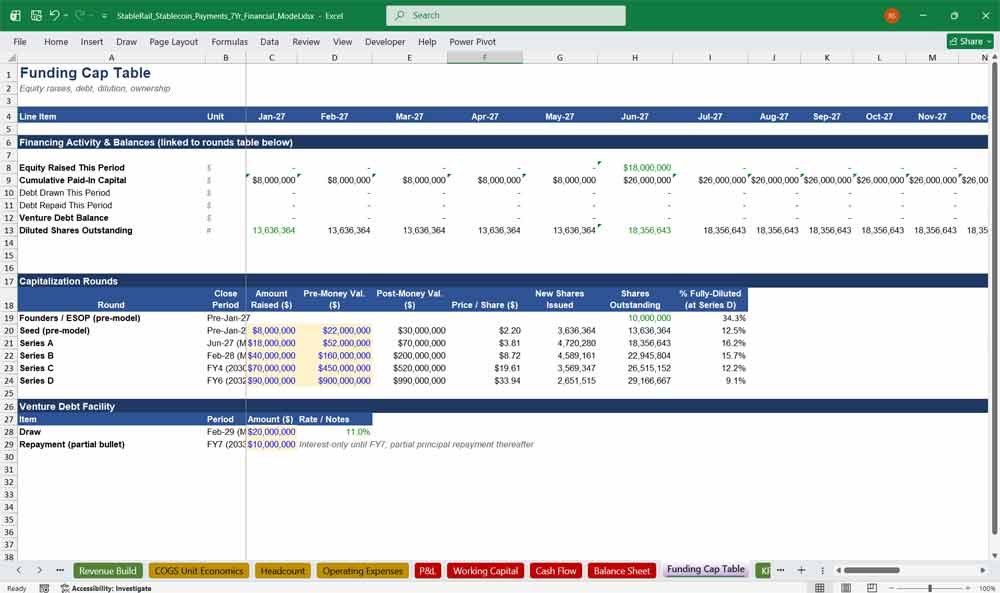Image resolution: width=1000 pixels, height=593 pixels.
Task: Switch to the Balance Sheet tab
Action: (622, 571)
